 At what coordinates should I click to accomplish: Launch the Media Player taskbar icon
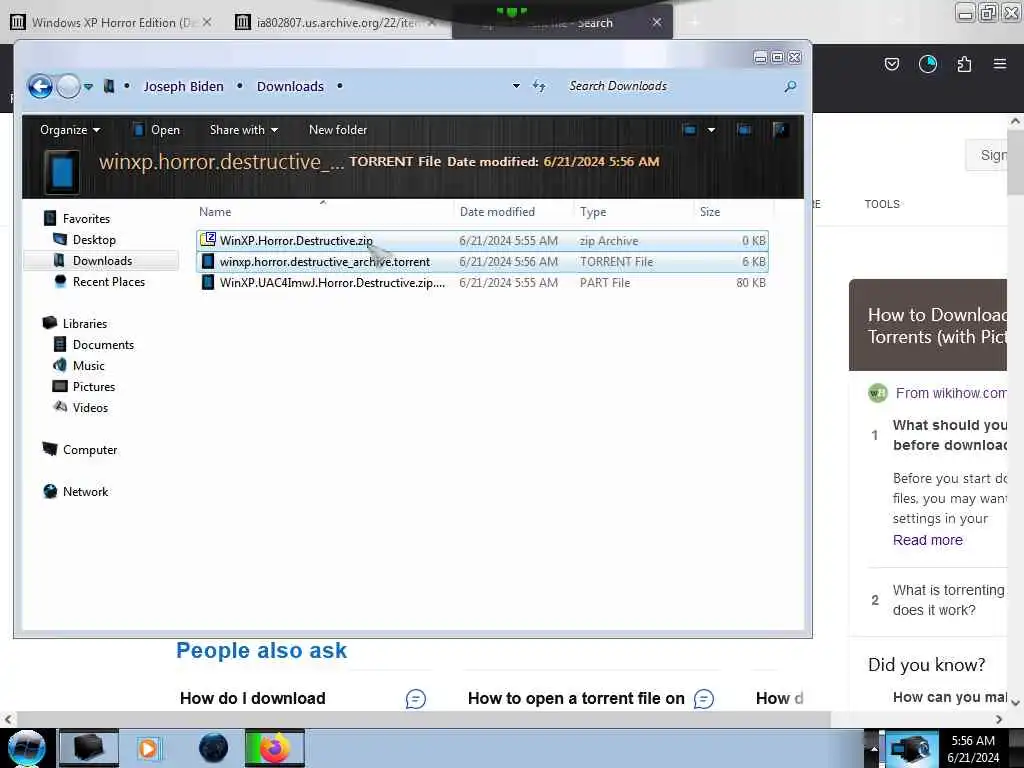[148, 748]
